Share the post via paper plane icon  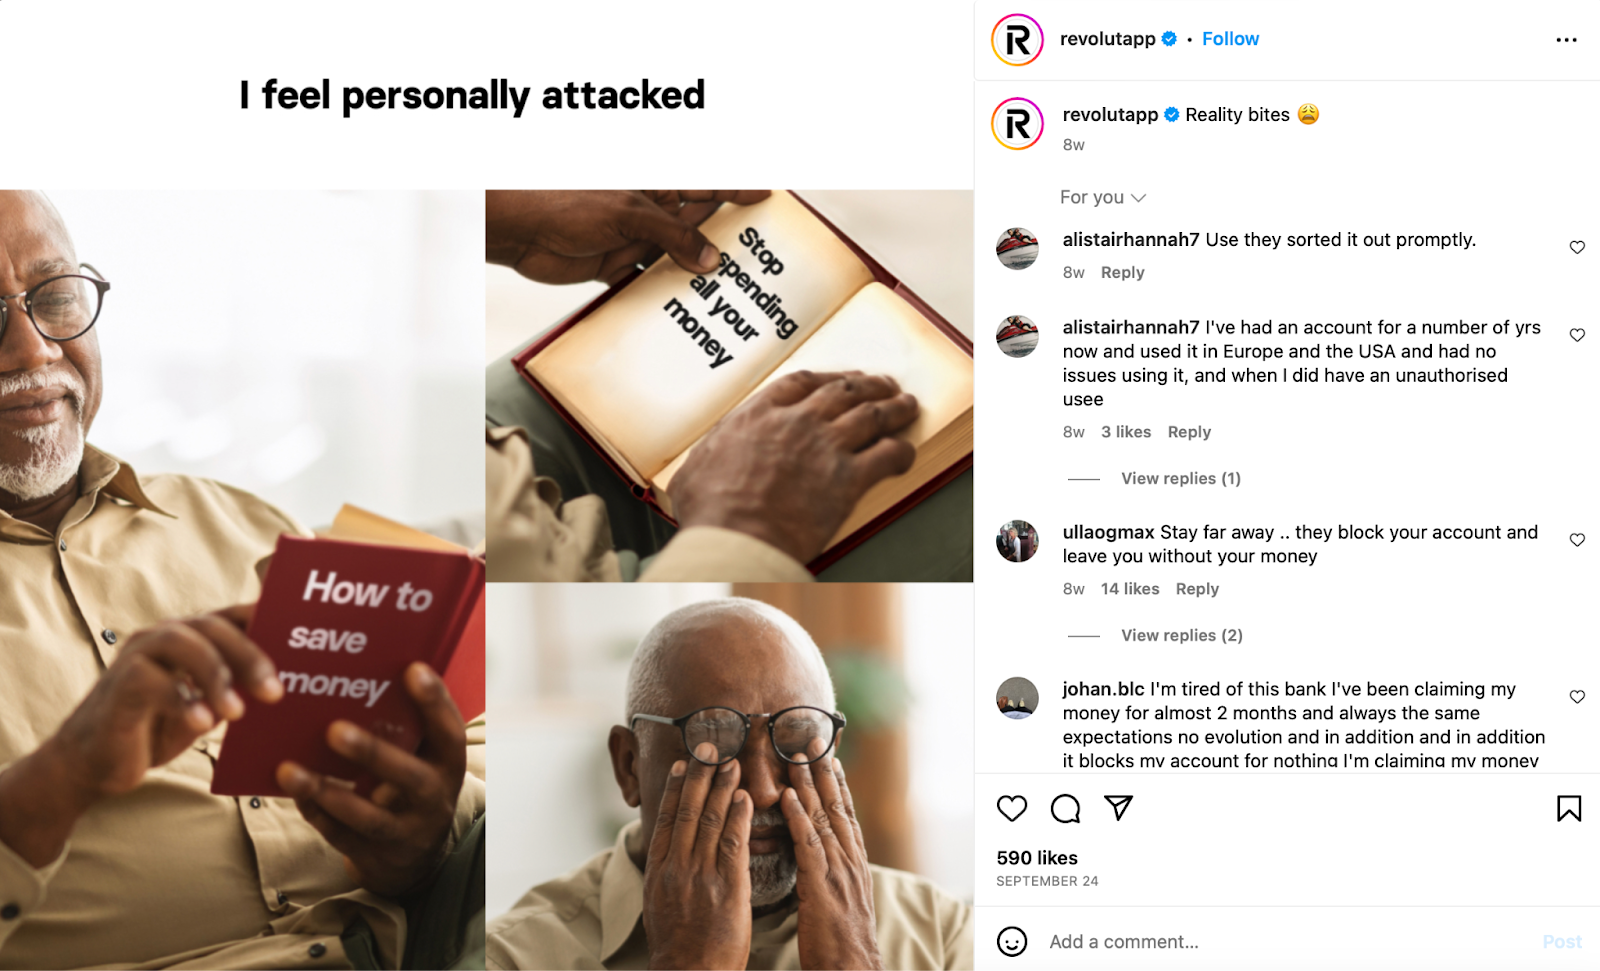click(x=1118, y=808)
